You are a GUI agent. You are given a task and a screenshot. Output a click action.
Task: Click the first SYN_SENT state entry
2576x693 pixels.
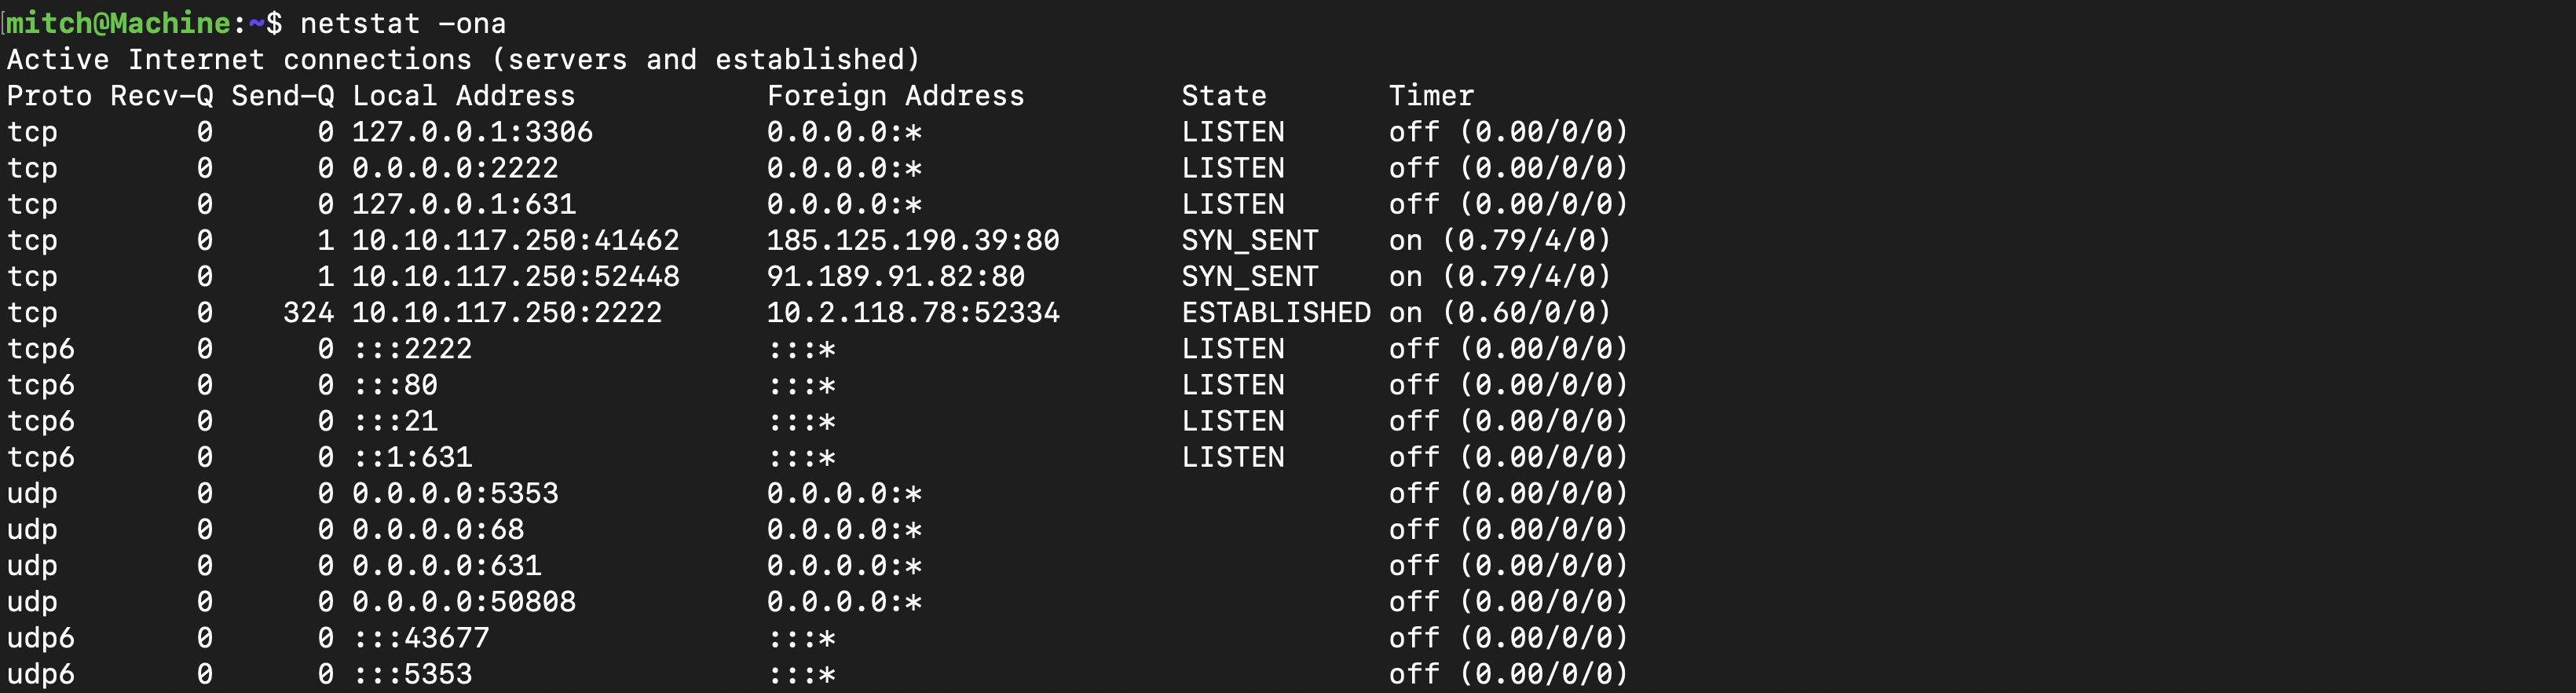pos(1250,240)
